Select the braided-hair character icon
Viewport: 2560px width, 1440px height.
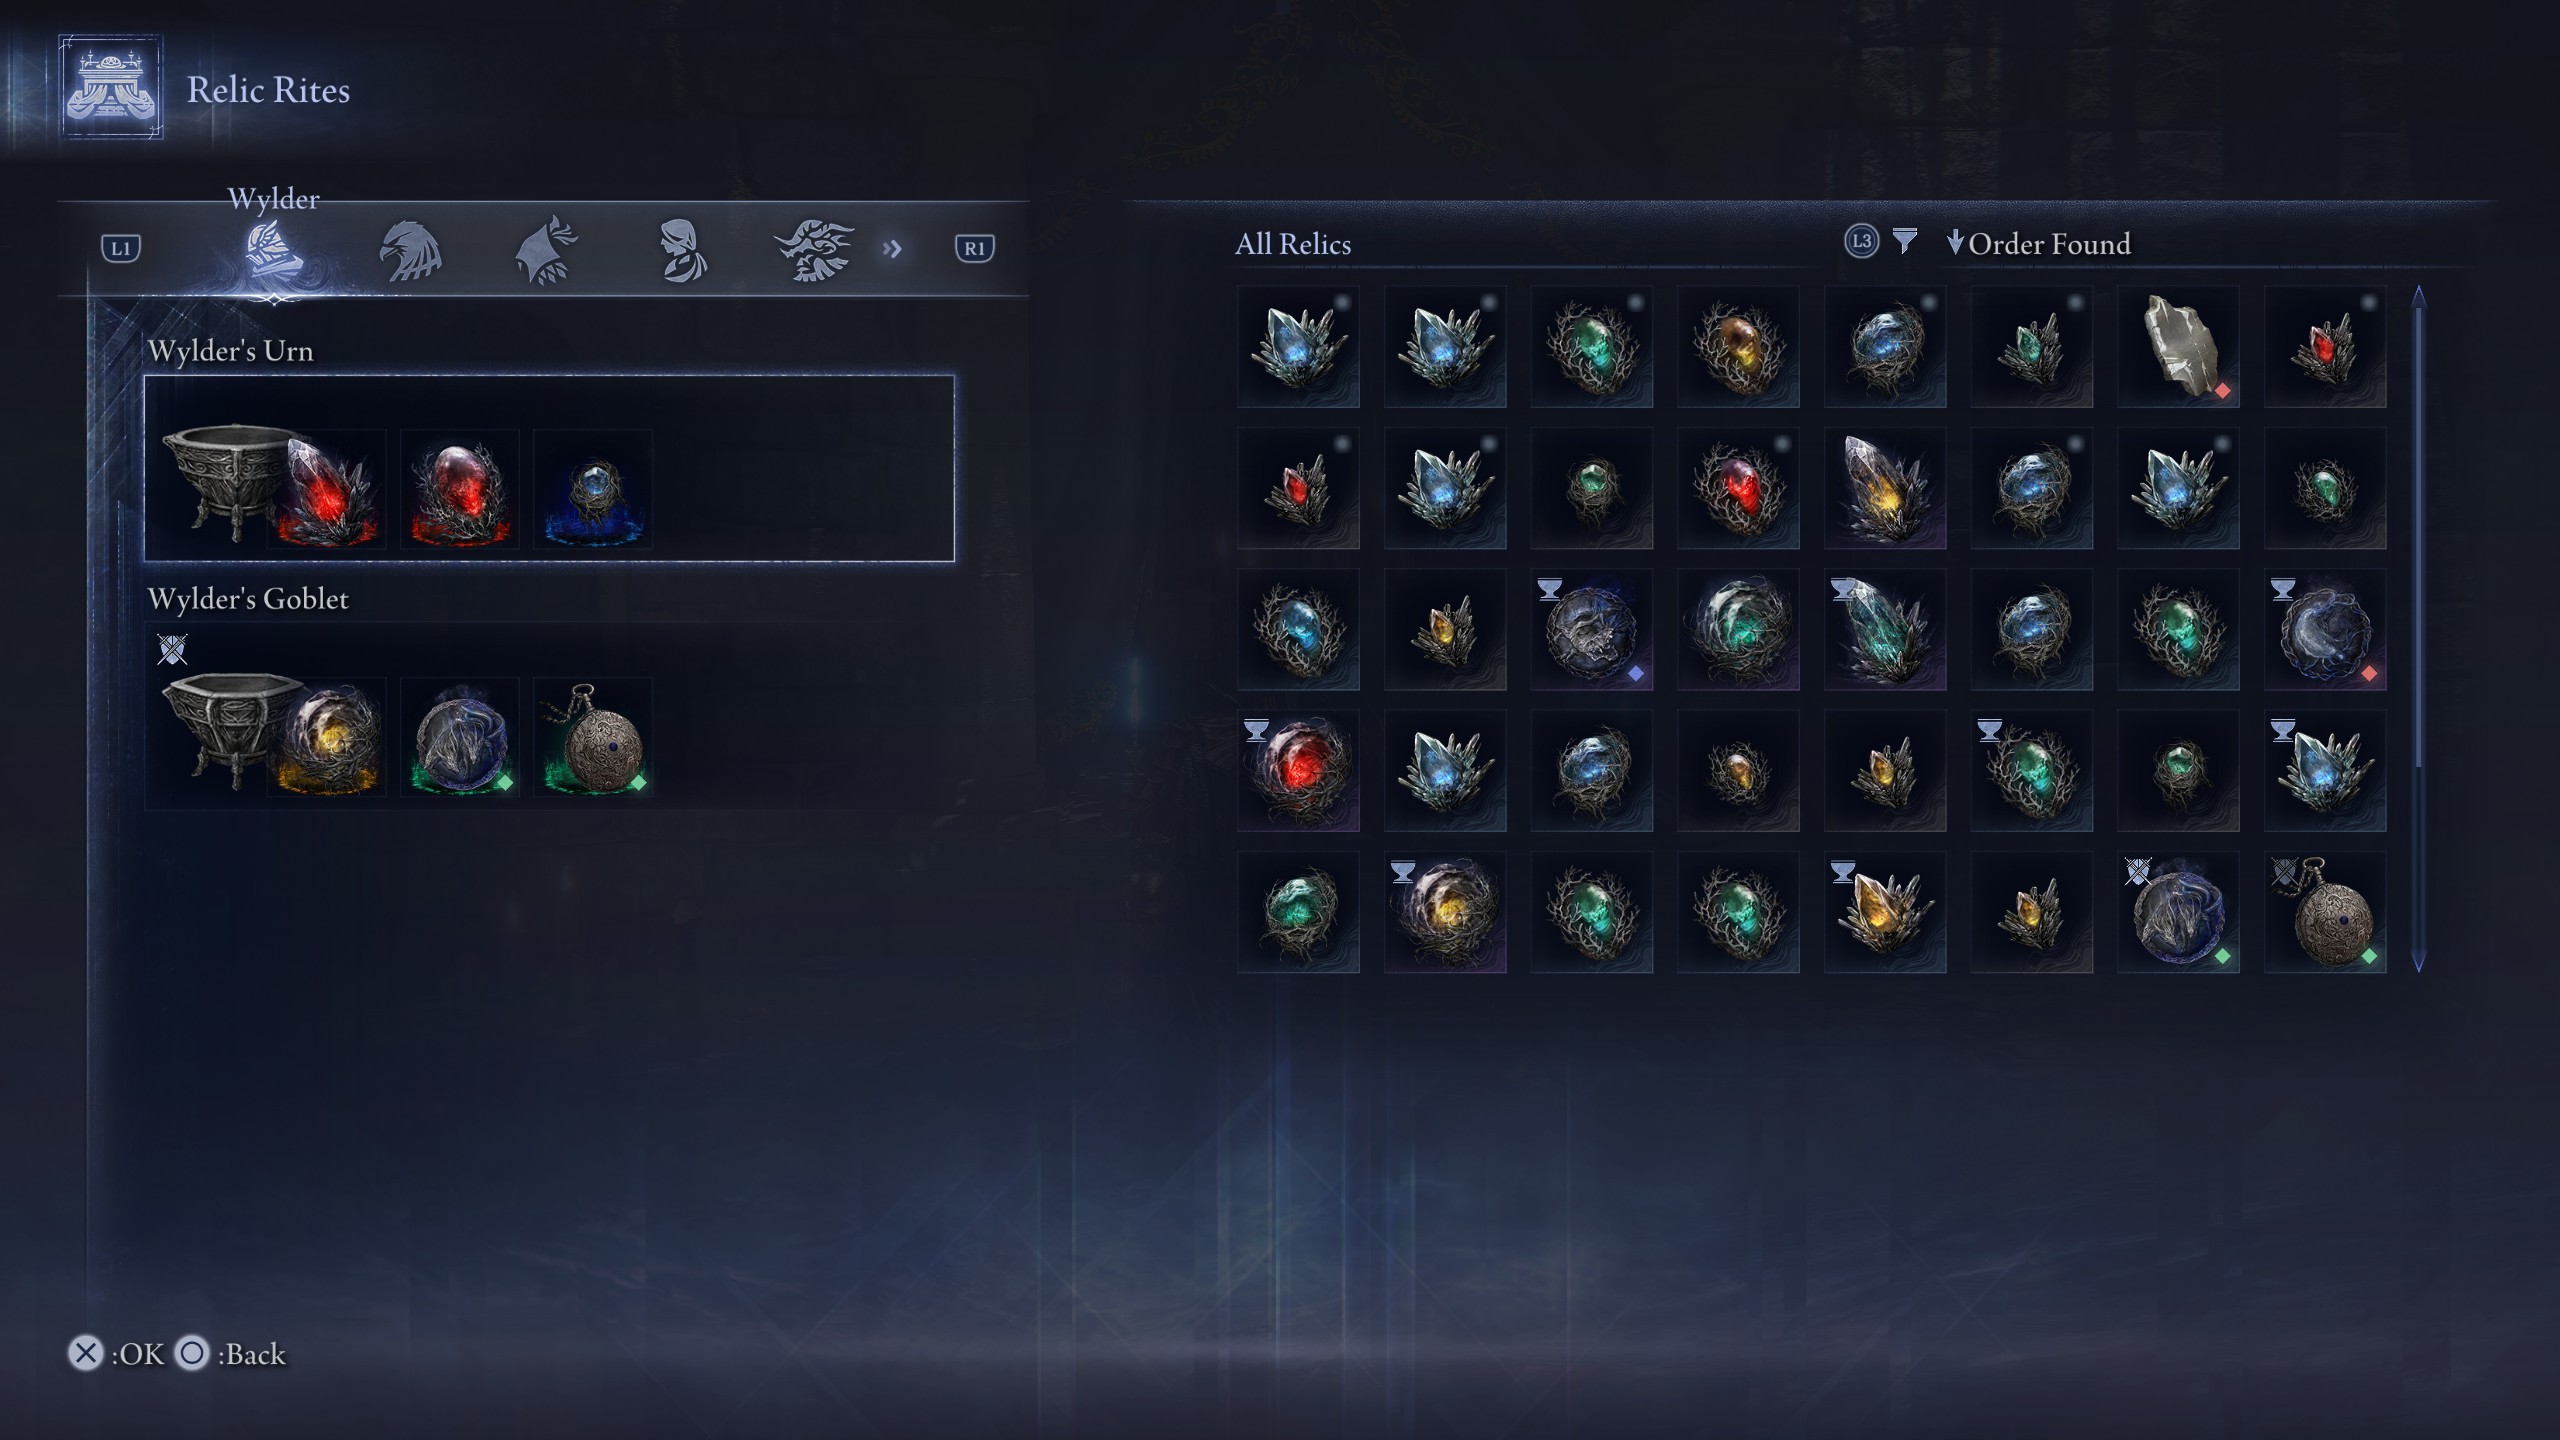(683, 250)
